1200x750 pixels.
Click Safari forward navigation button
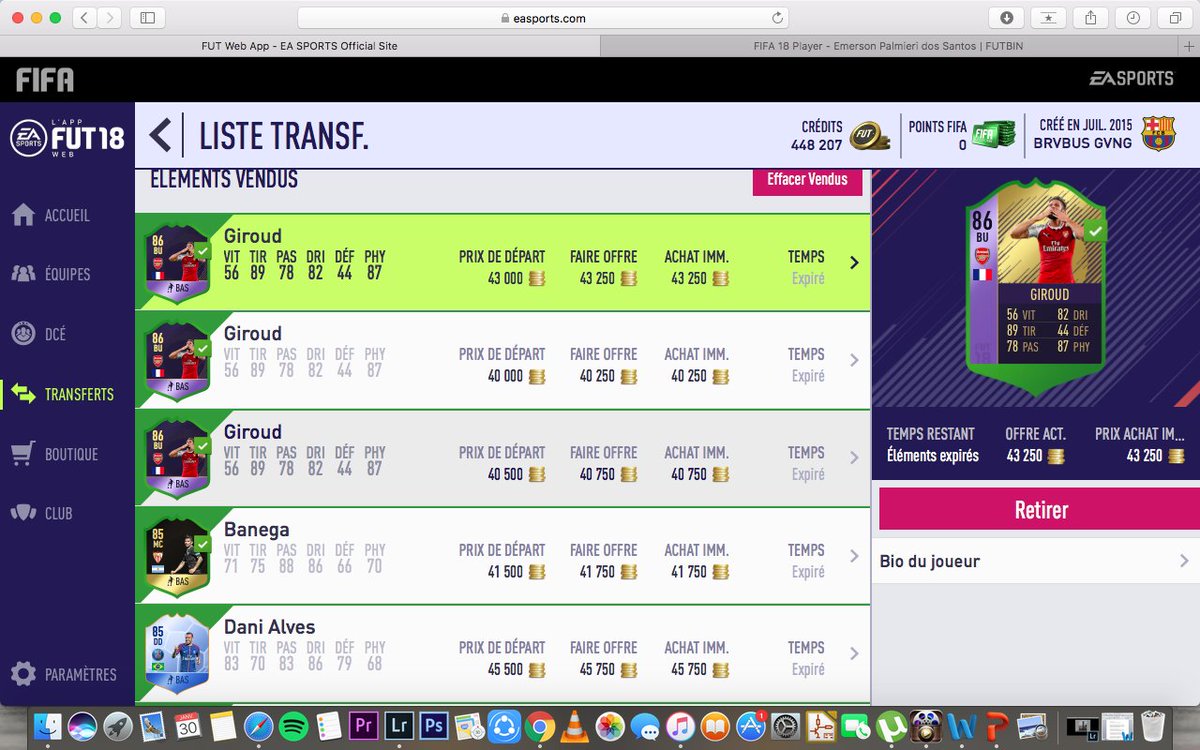[x=110, y=18]
